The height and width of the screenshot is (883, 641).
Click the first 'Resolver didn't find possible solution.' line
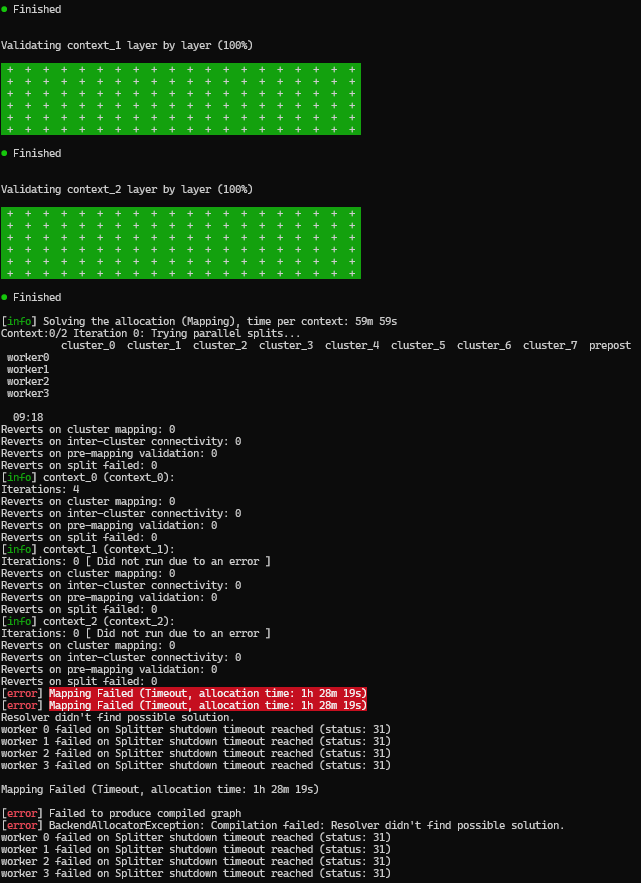coord(118,717)
